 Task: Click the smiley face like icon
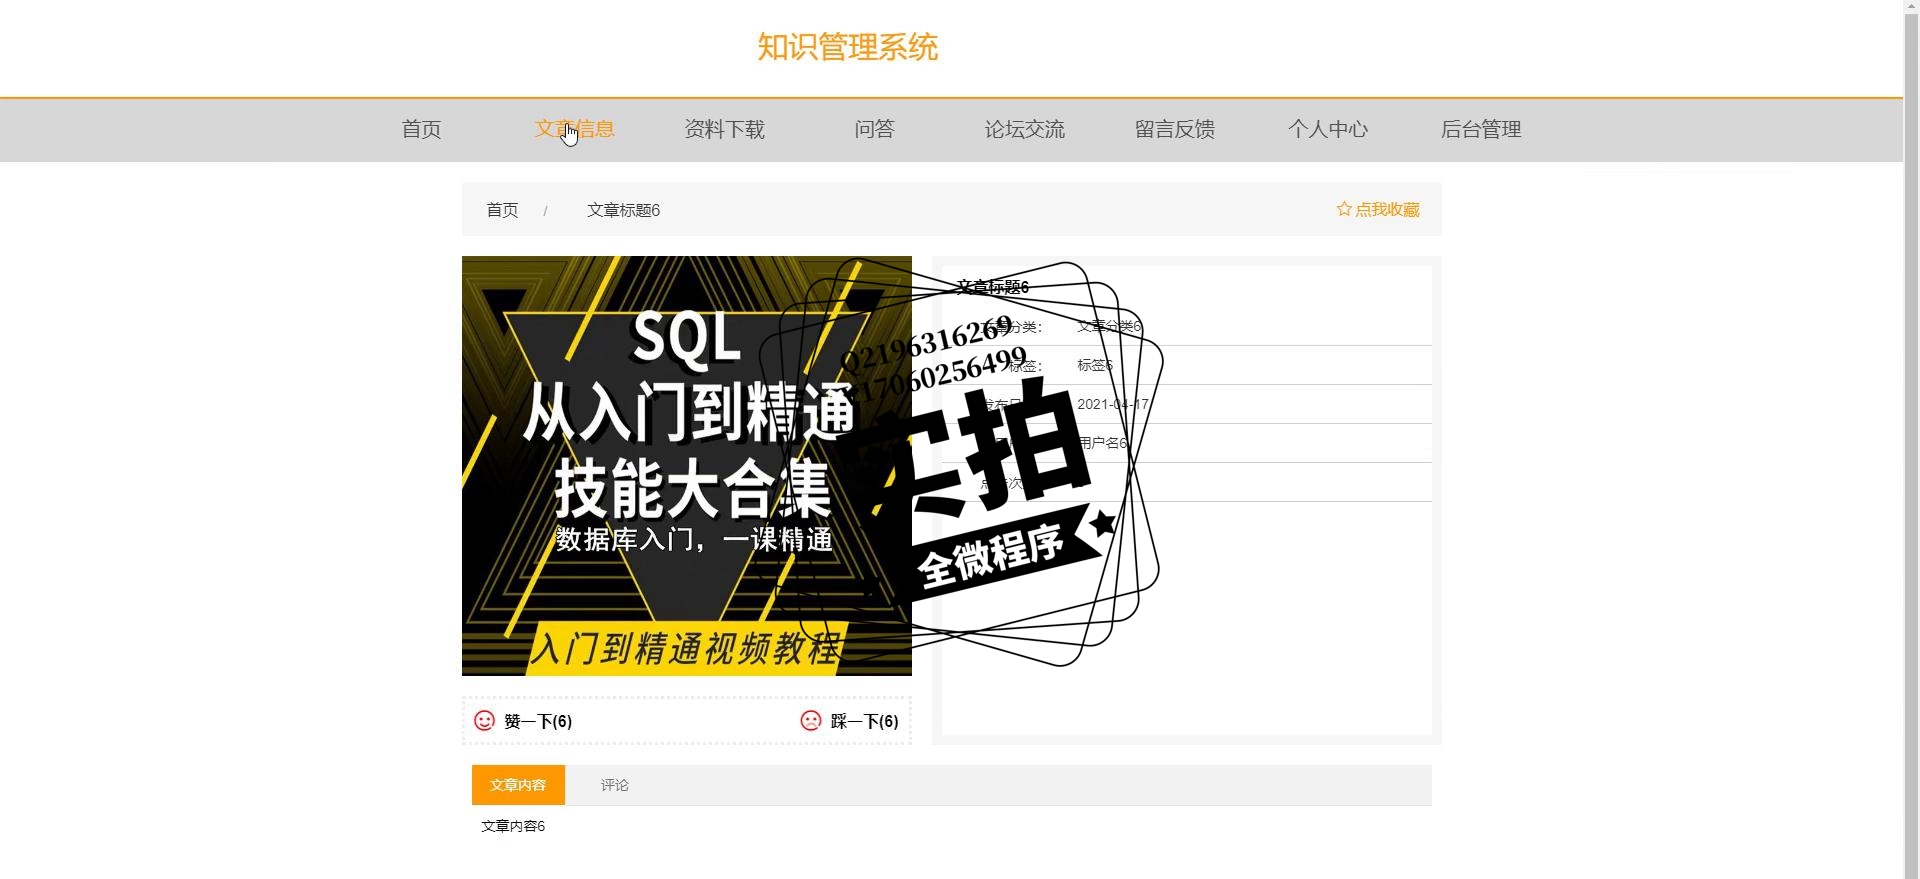click(x=484, y=721)
